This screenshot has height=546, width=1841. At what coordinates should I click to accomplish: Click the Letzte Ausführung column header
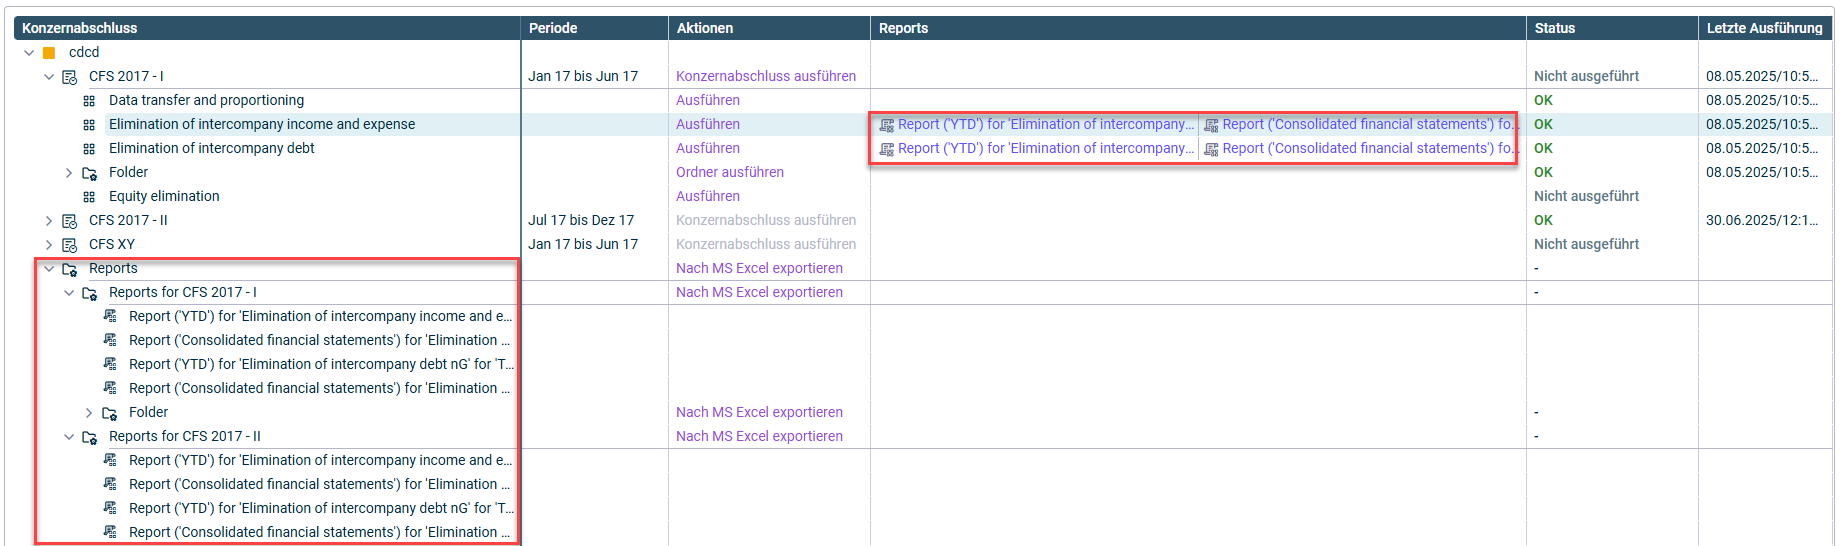[x=1764, y=28]
